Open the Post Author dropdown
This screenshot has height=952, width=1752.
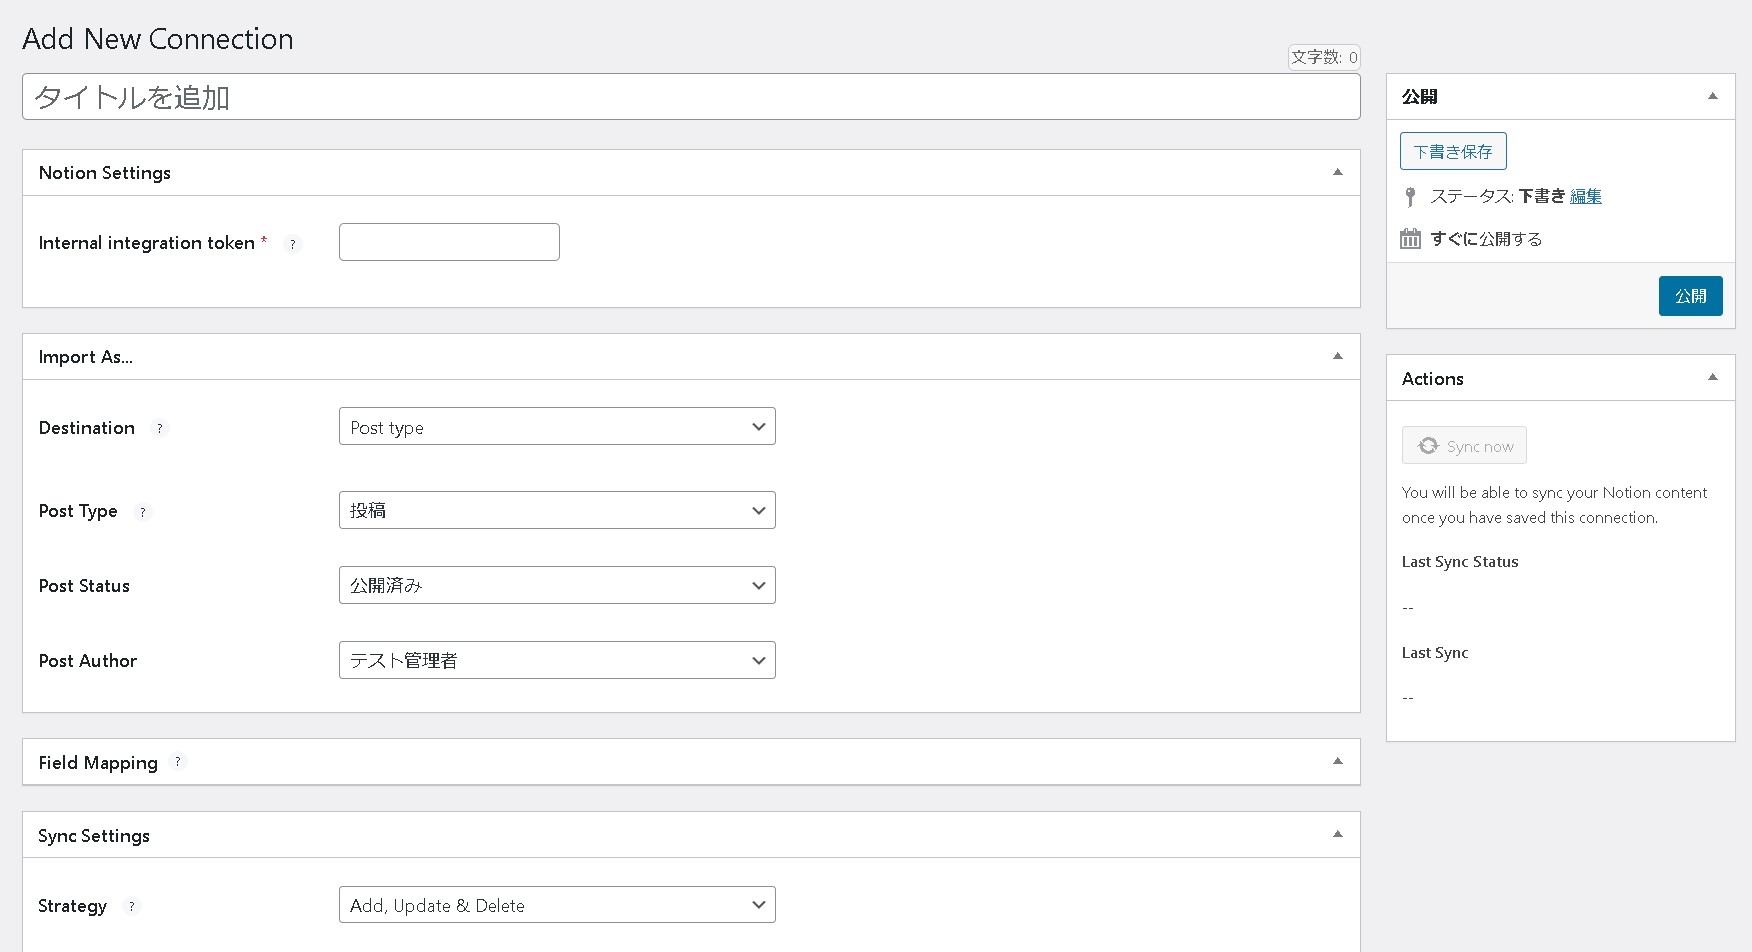[x=557, y=660]
